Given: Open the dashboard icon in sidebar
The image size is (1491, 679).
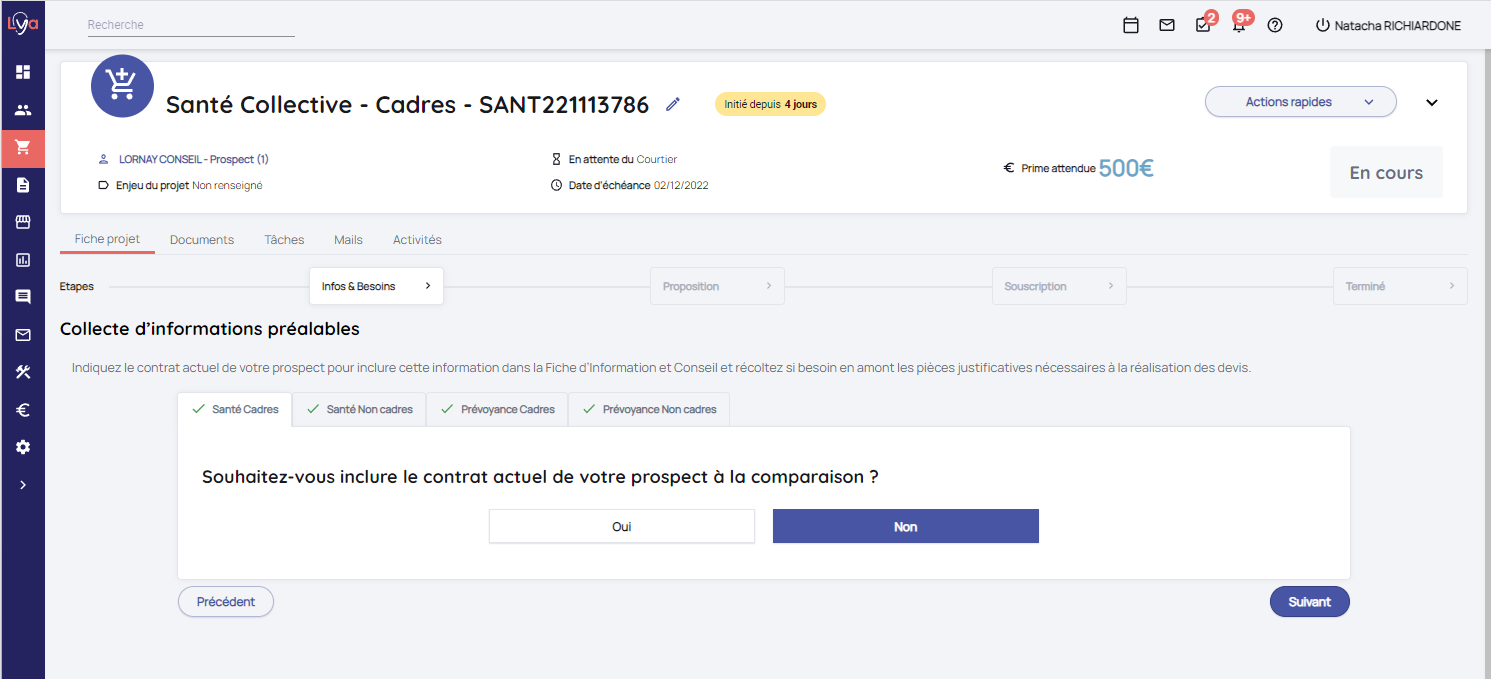Looking at the screenshot, I should [x=23, y=72].
